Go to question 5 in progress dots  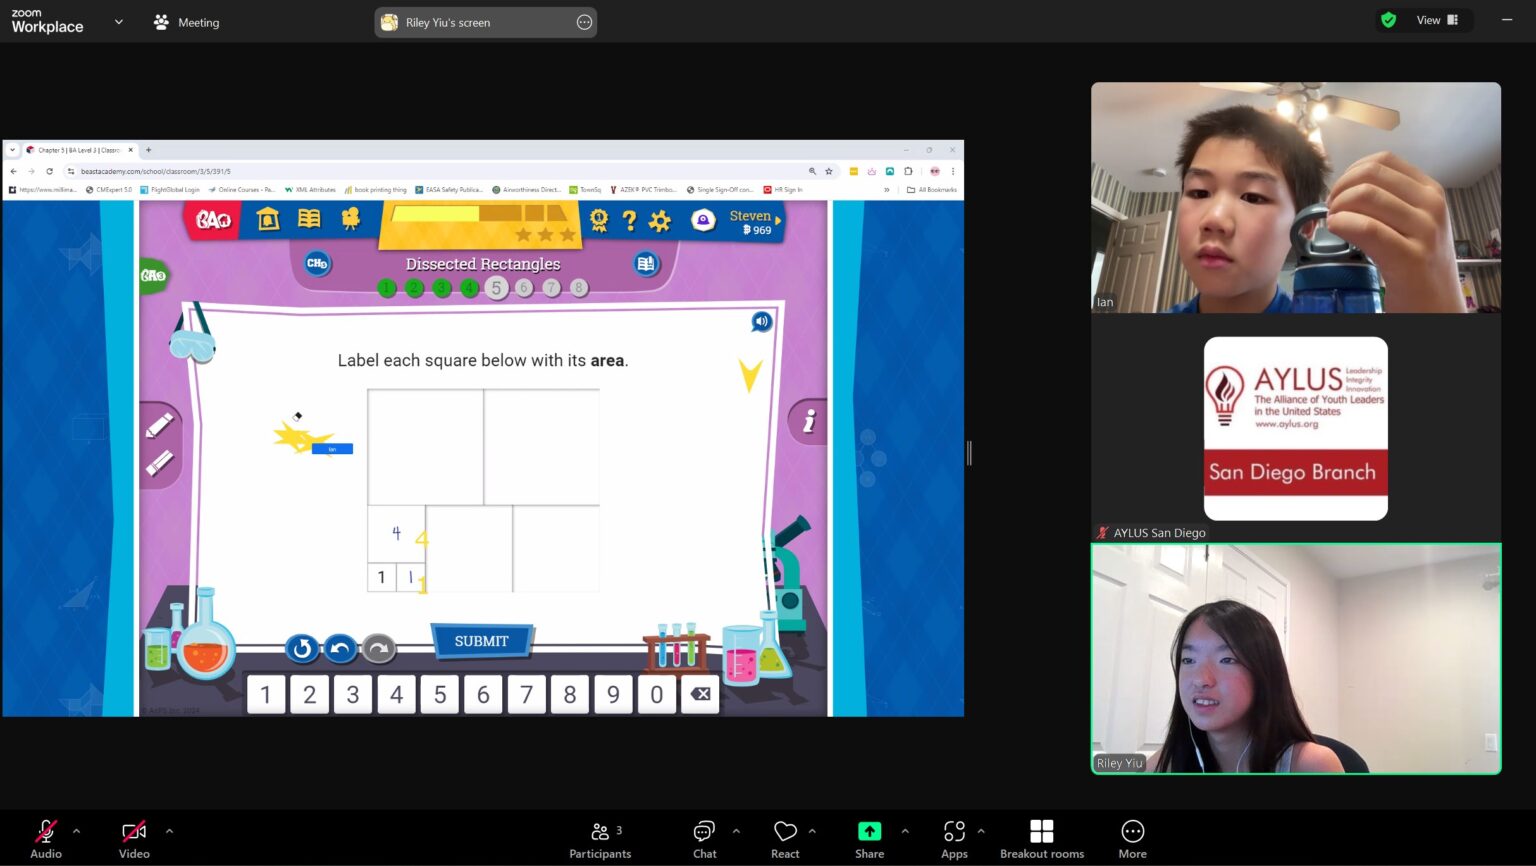point(496,288)
